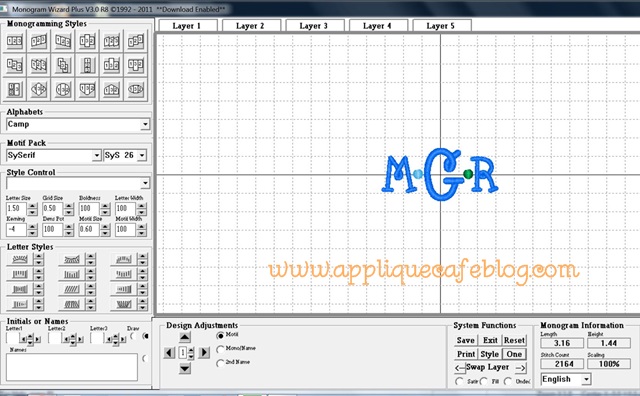
Task: Select the oval monogram style icon in bottom row
Action: pyautogui.click(x=136, y=89)
